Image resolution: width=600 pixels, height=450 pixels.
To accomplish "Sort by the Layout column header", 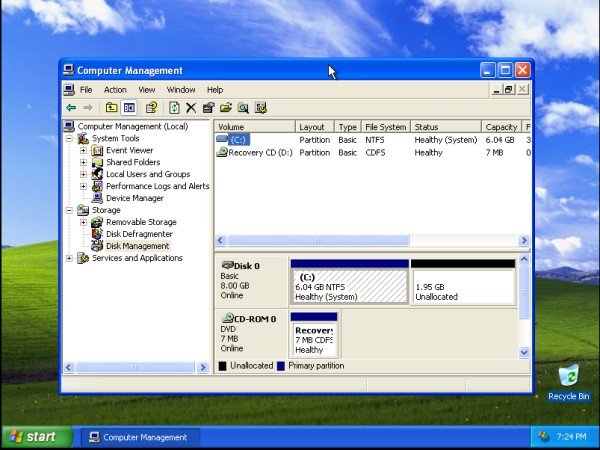I will click(315, 127).
